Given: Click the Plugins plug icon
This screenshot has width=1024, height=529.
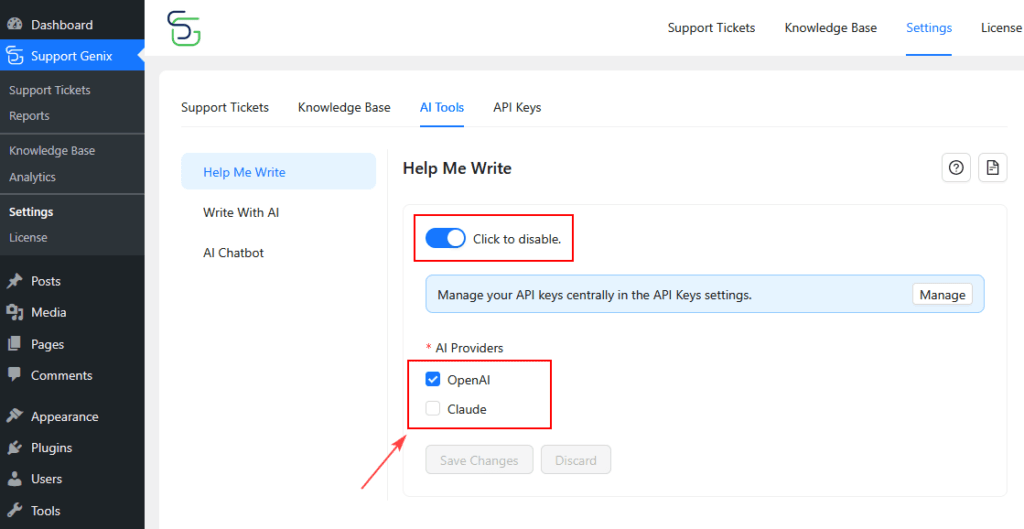Looking at the screenshot, I should point(14,448).
